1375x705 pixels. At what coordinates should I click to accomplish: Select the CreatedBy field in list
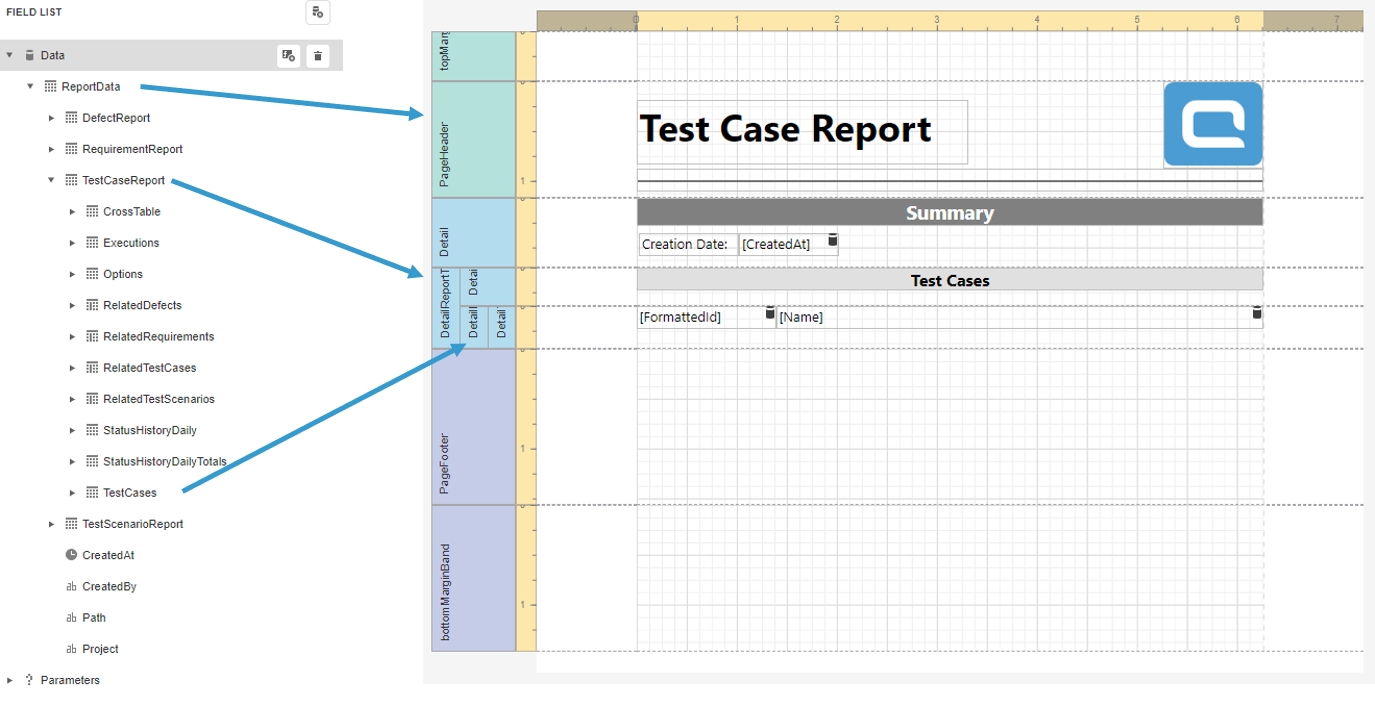coord(109,587)
